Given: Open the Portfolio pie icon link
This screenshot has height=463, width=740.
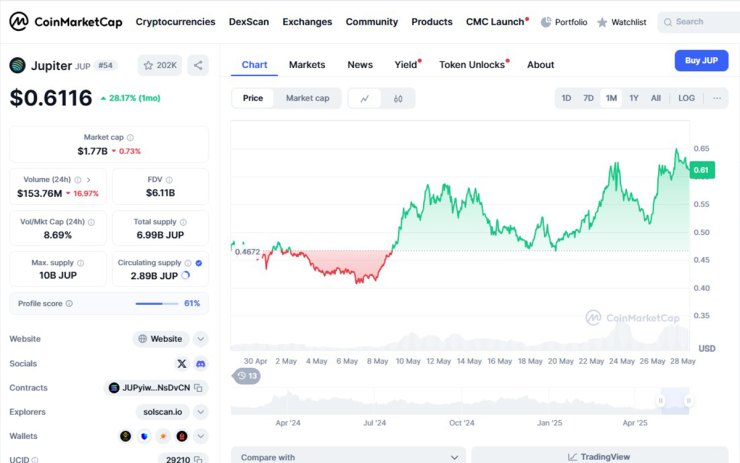Looking at the screenshot, I should [x=564, y=22].
